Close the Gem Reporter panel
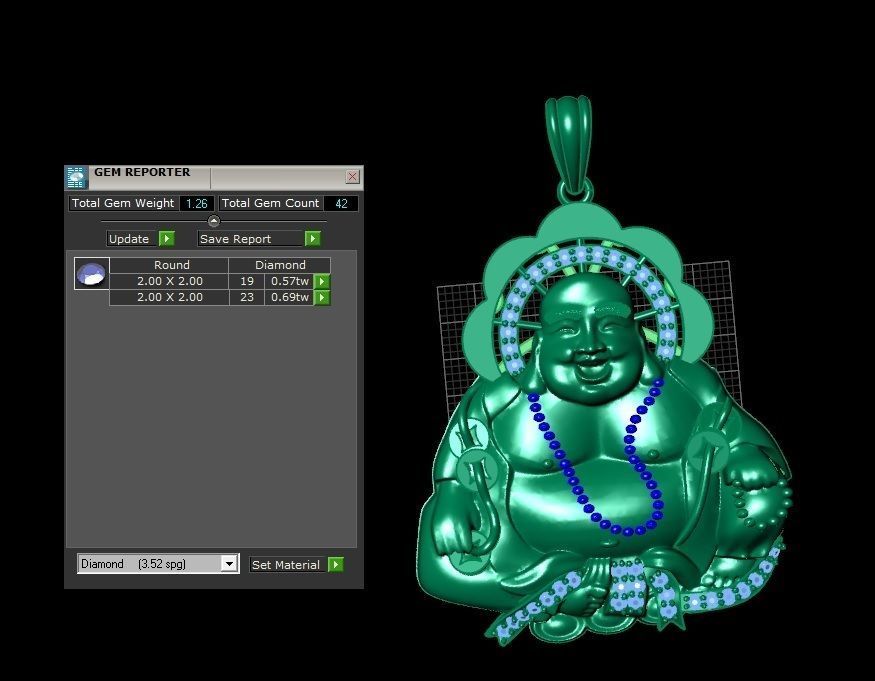875x681 pixels. [352, 176]
